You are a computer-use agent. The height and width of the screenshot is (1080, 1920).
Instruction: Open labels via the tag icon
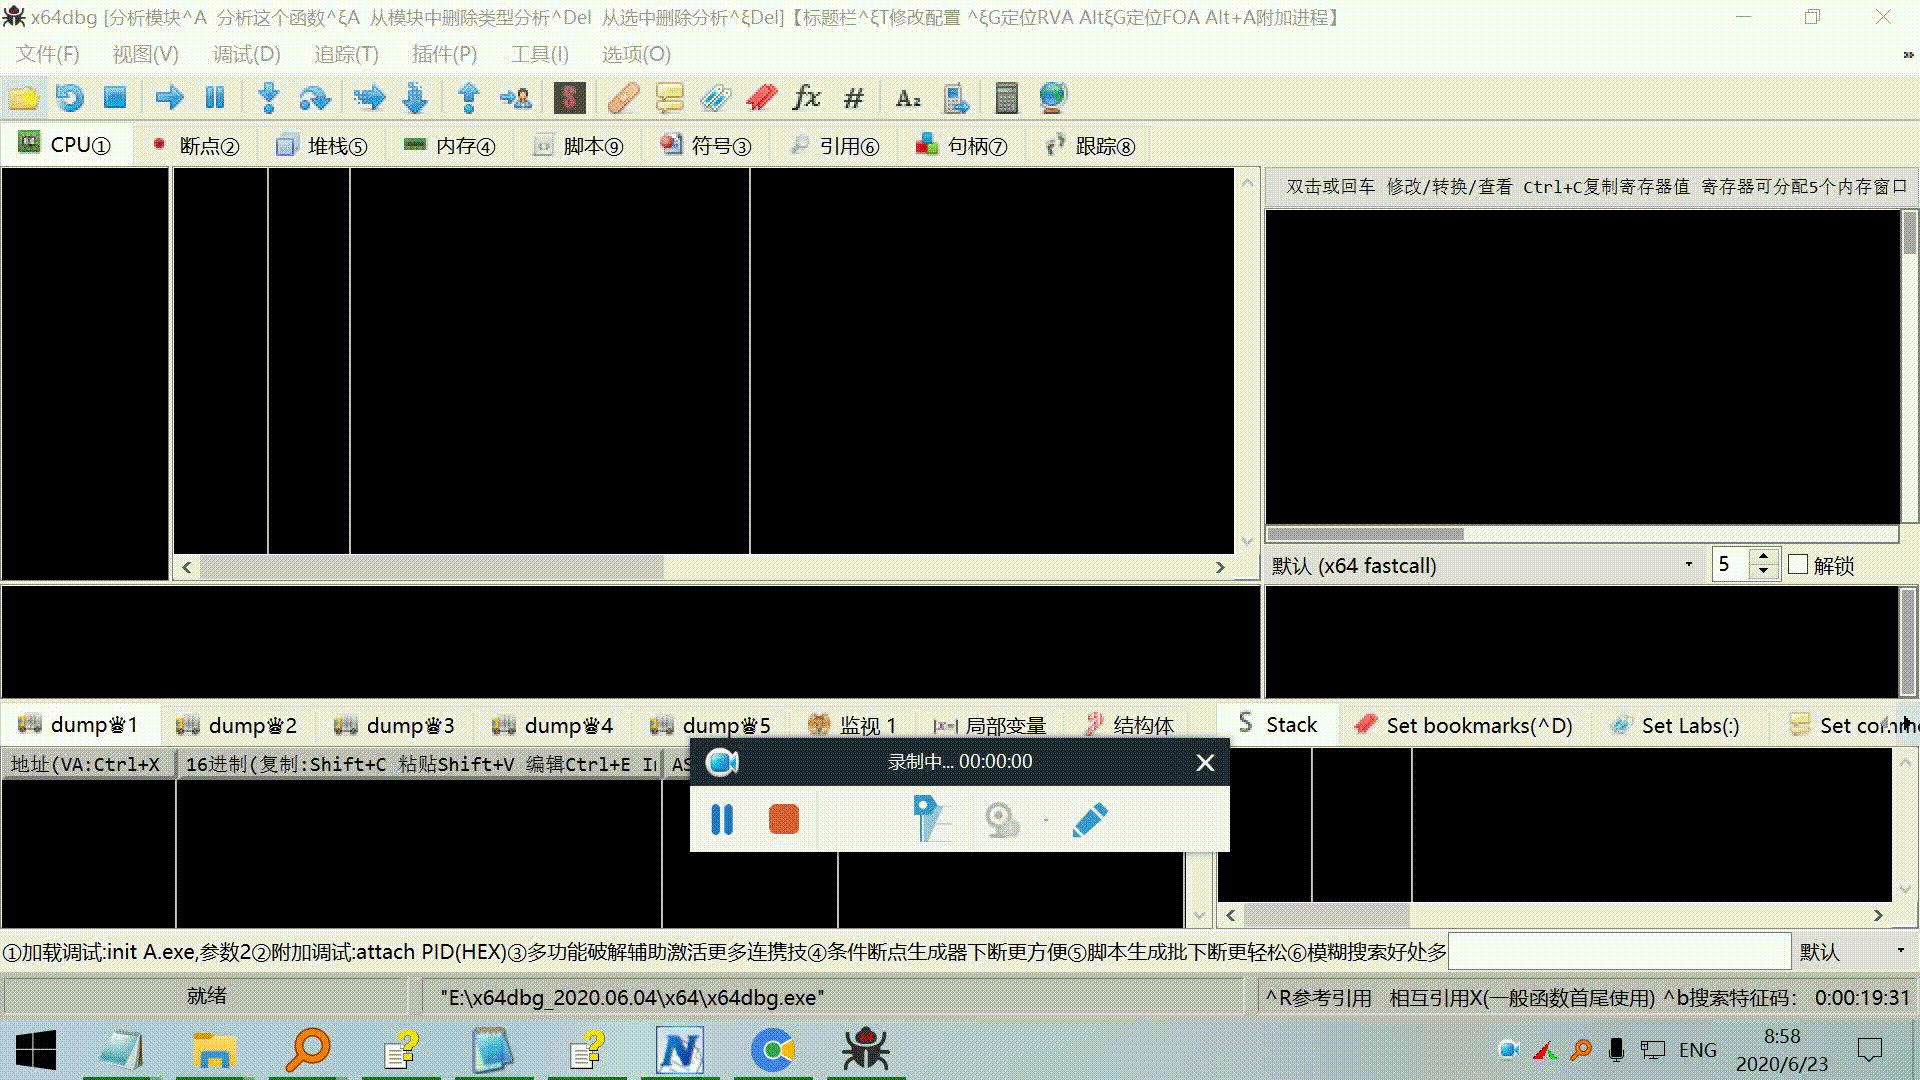(x=715, y=97)
